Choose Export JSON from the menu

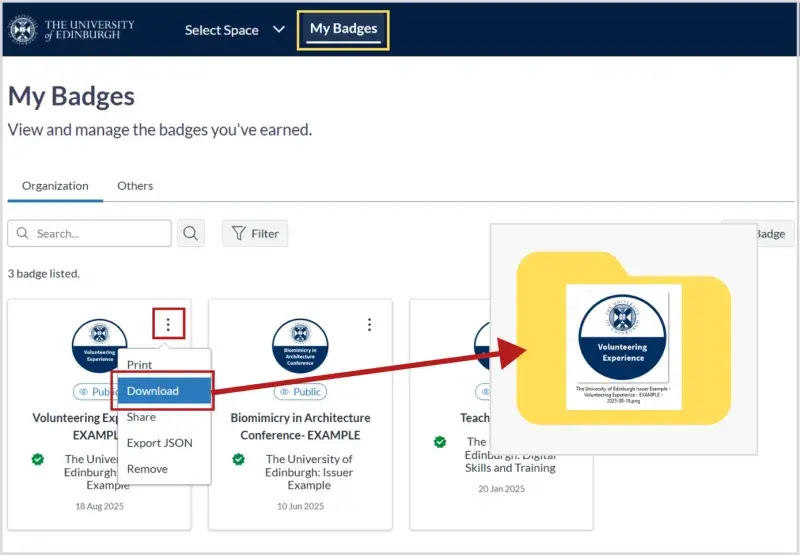pyautogui.click(x=160, y=443)
